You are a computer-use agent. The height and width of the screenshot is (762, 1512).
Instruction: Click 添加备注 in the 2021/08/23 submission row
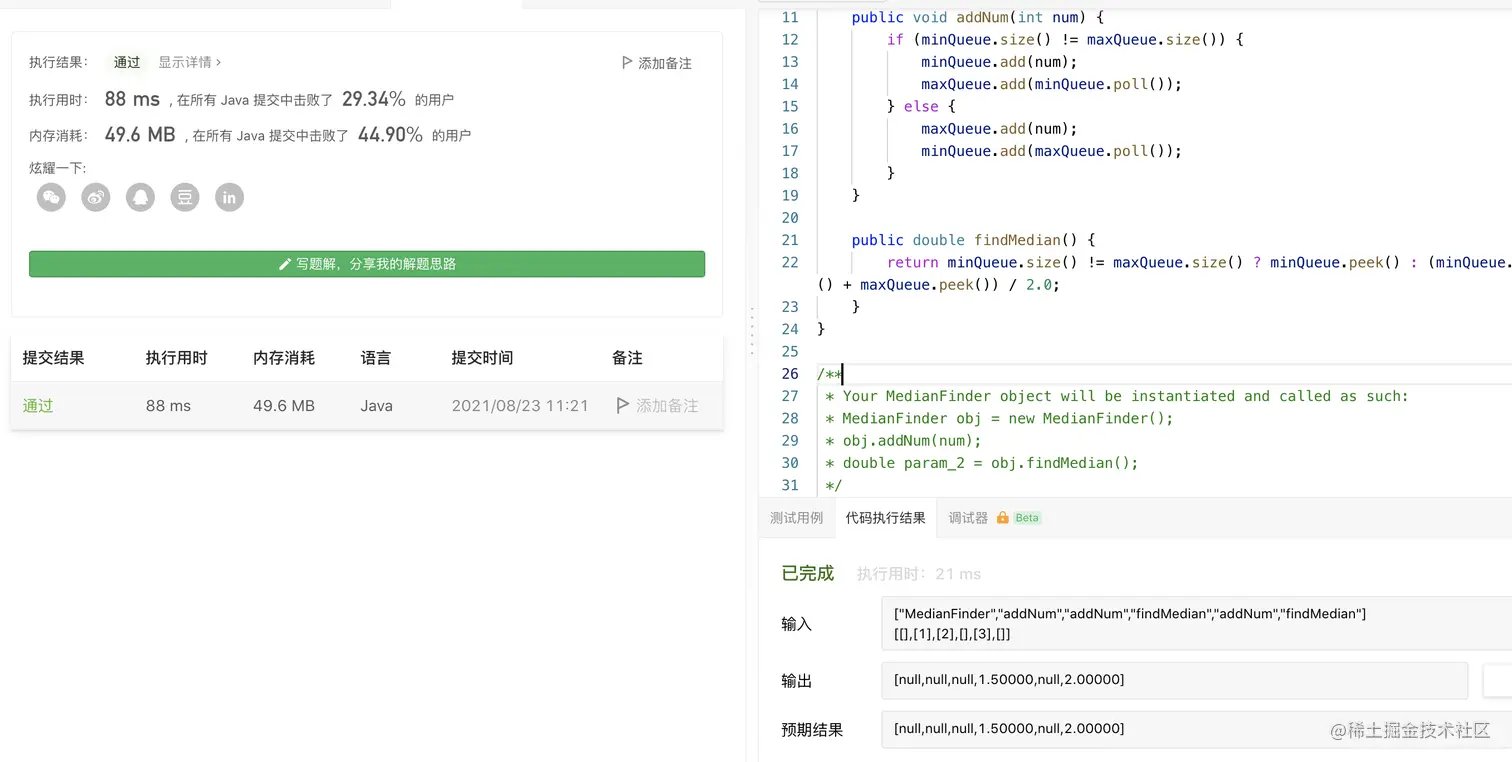657,406
